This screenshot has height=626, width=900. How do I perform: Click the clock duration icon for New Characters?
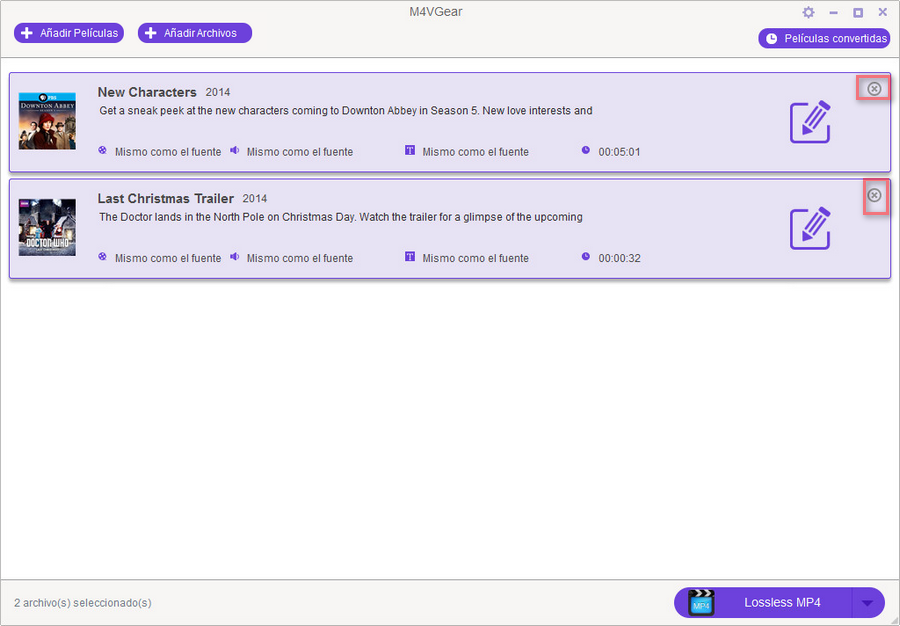pyautogui.click(x=585, y=150)
